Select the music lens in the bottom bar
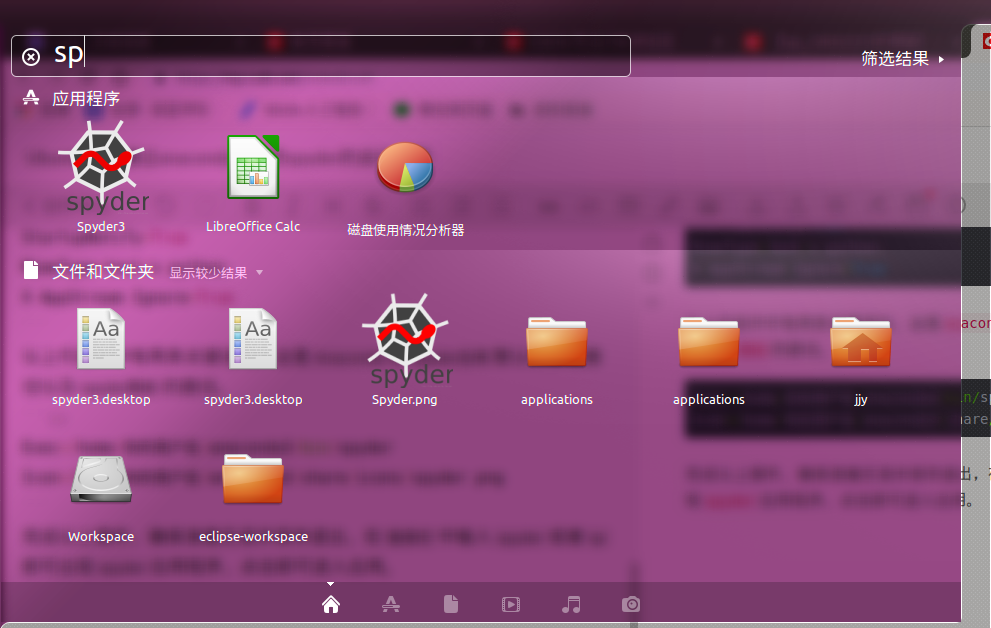Screen dimensions: 991x628 pos(570,604)
